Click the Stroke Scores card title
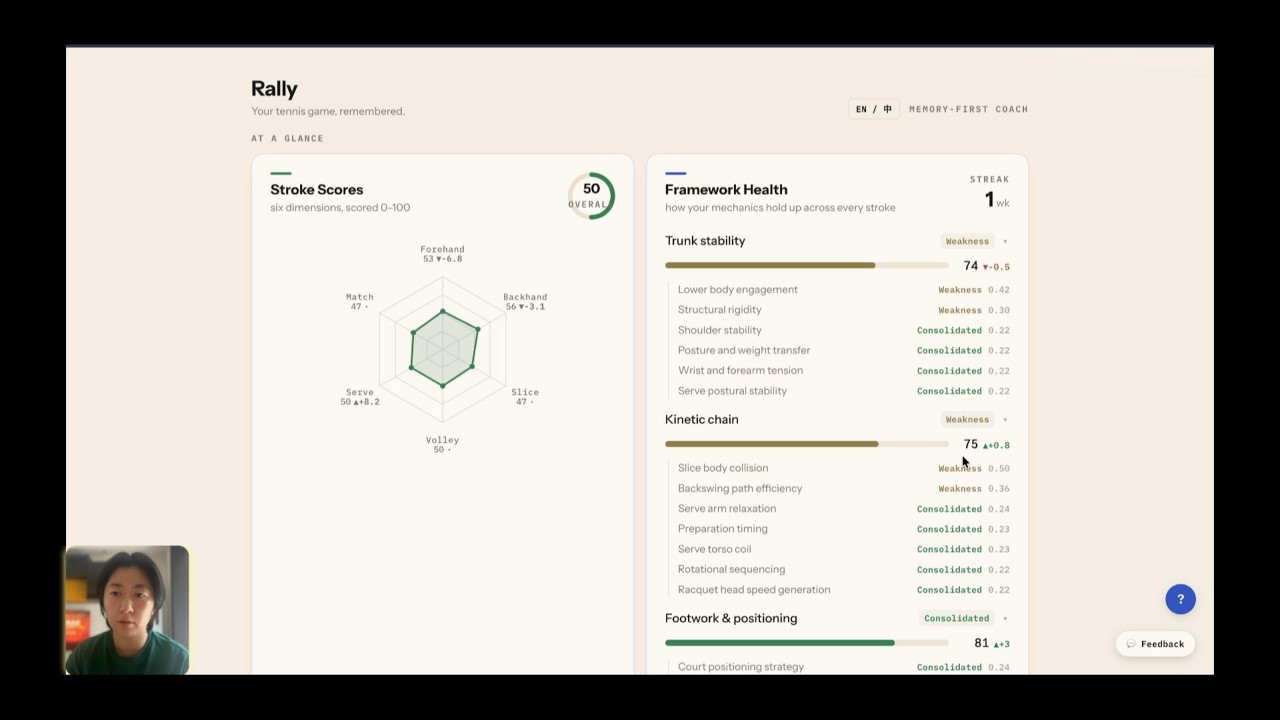 click(316, 189)
